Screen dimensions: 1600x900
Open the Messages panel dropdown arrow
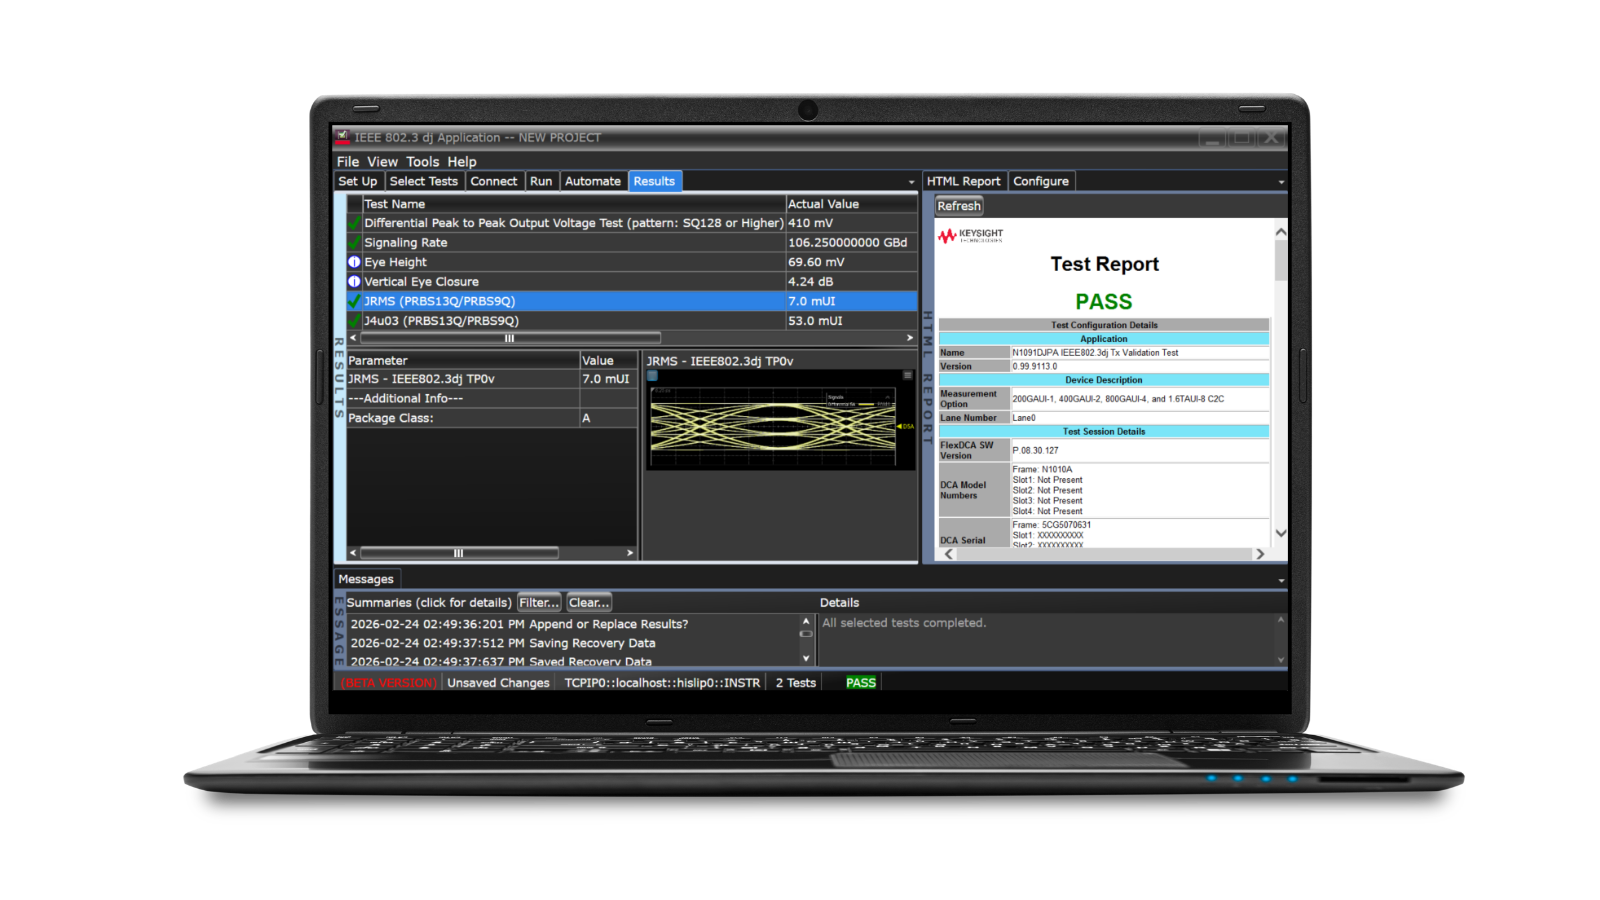tap(1281, 580)
